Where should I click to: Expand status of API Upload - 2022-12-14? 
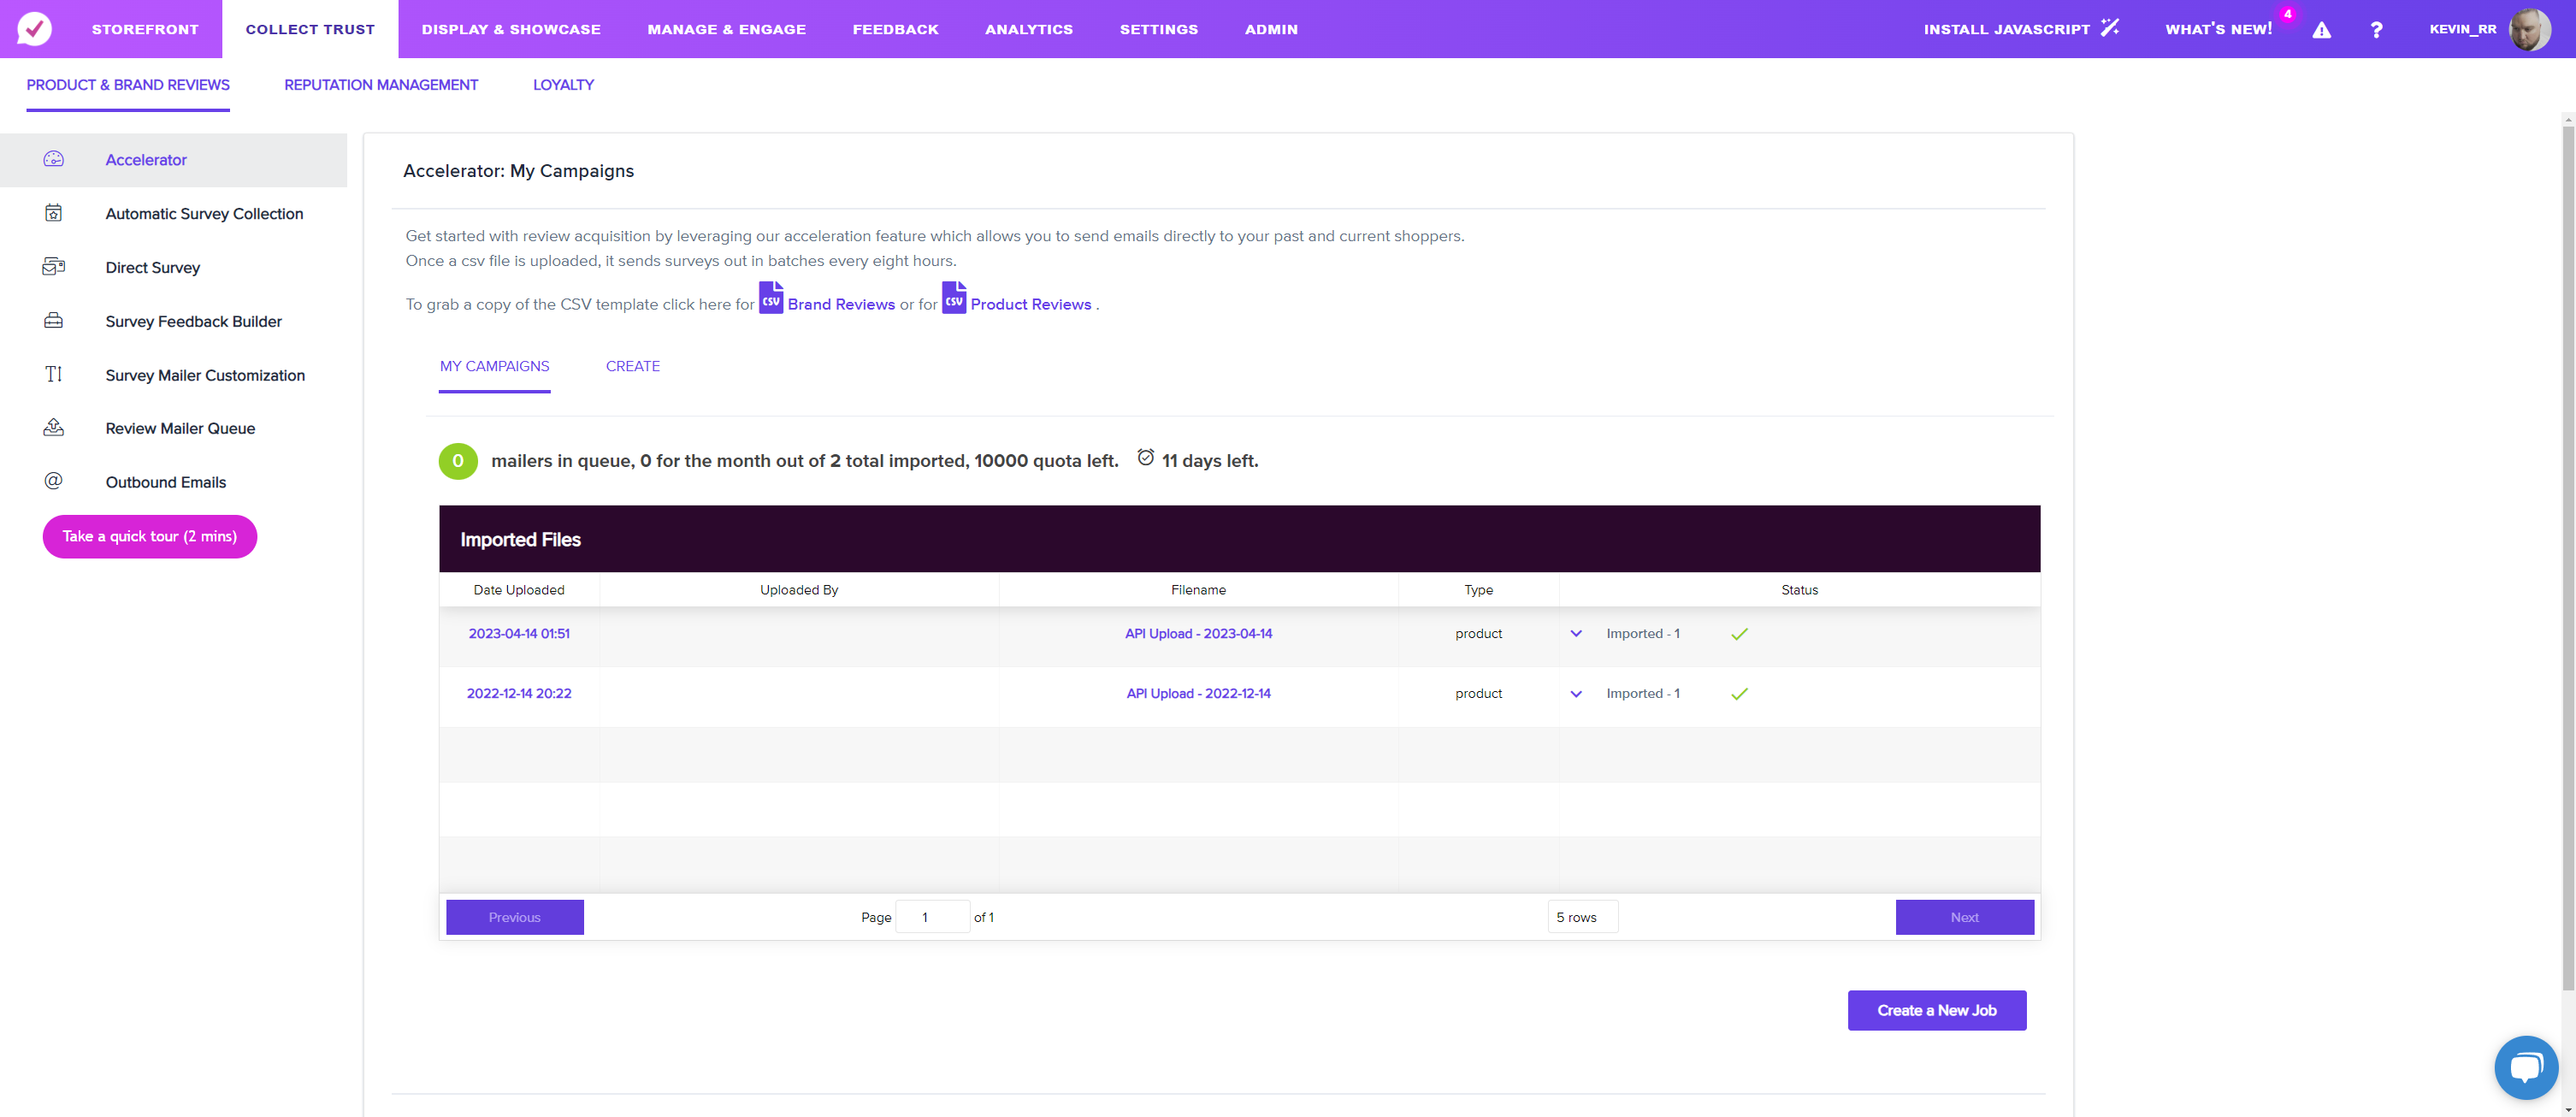[x=1576, y=694]
